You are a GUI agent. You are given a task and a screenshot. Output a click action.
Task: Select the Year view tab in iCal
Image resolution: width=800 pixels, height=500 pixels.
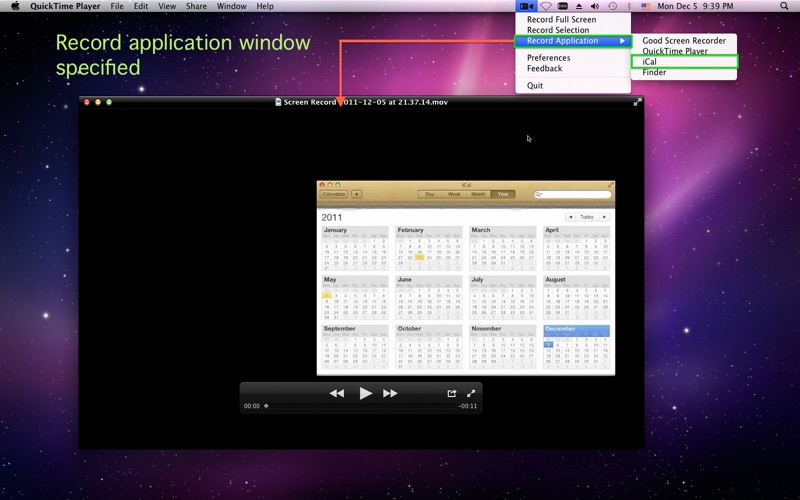click(503, 194)
